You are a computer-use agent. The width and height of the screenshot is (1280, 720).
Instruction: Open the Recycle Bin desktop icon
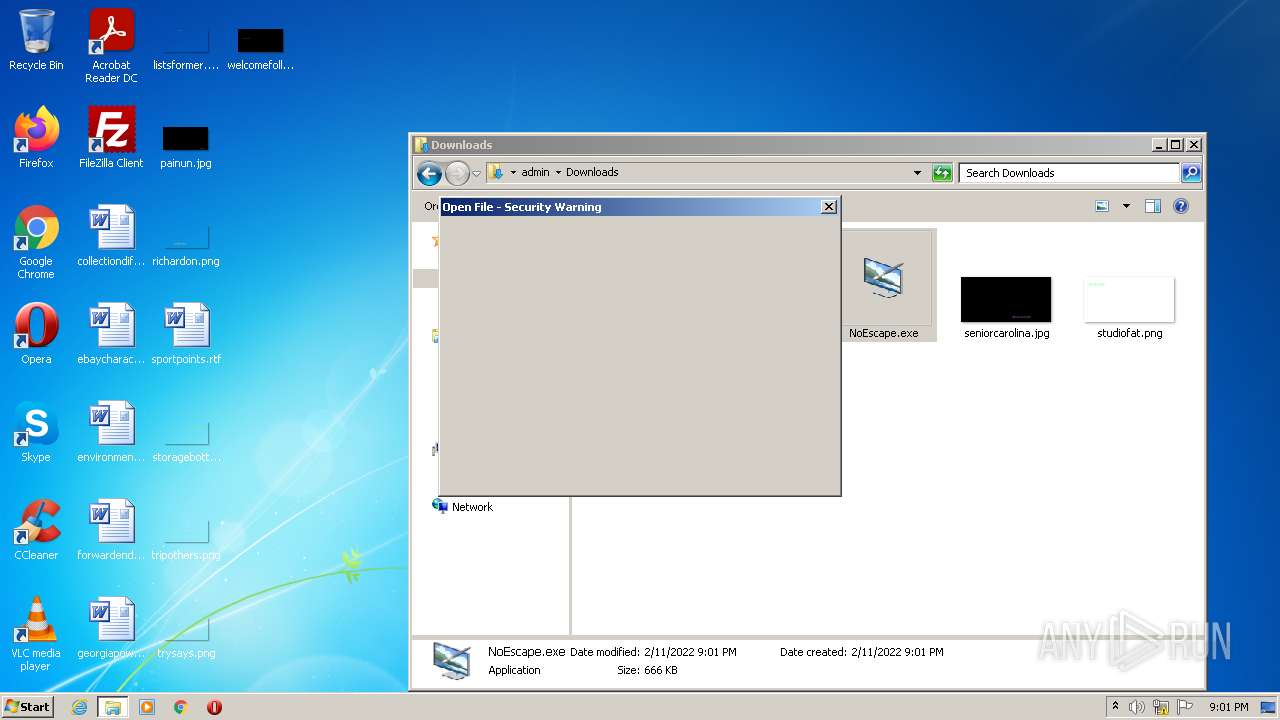click(x=36, y=40)
